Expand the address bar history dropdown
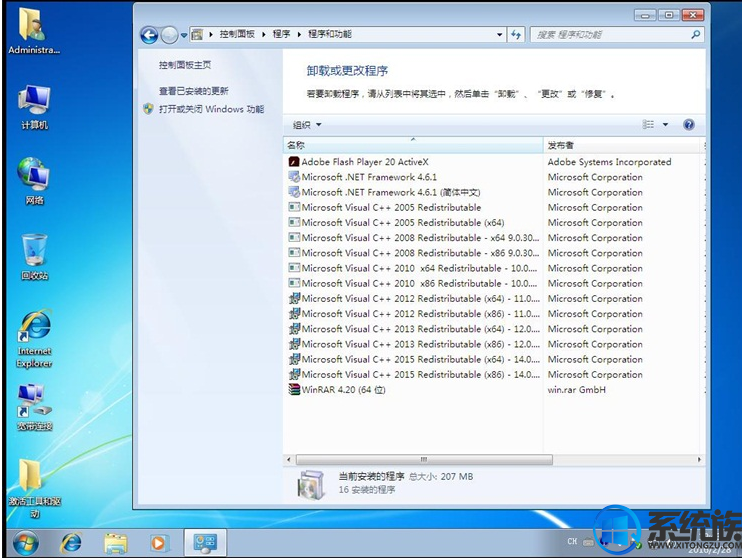Viewport: 742px width, 558px height. 499,35
